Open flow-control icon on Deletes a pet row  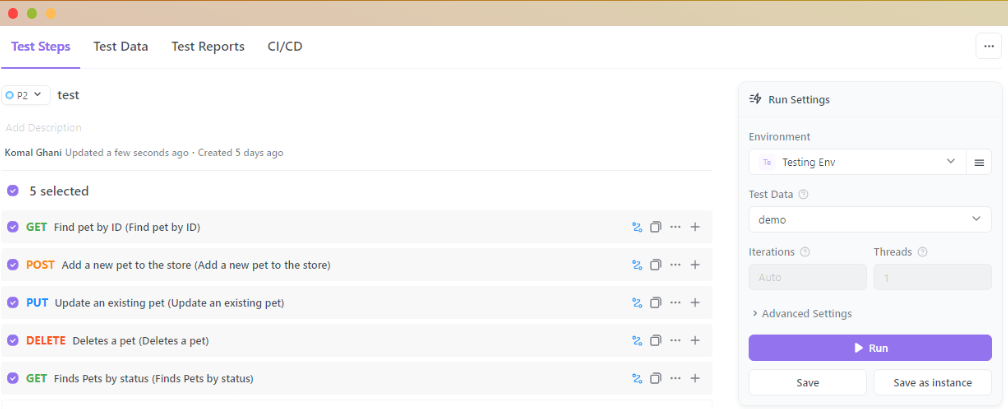[637, 341]
